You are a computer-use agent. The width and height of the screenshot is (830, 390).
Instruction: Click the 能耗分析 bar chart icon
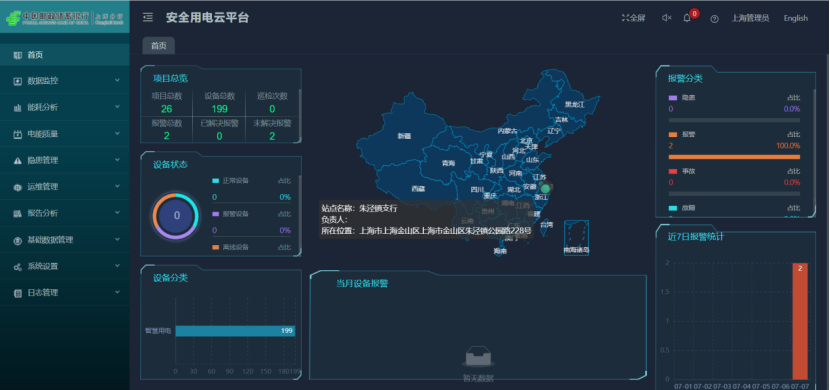[17, 107]
